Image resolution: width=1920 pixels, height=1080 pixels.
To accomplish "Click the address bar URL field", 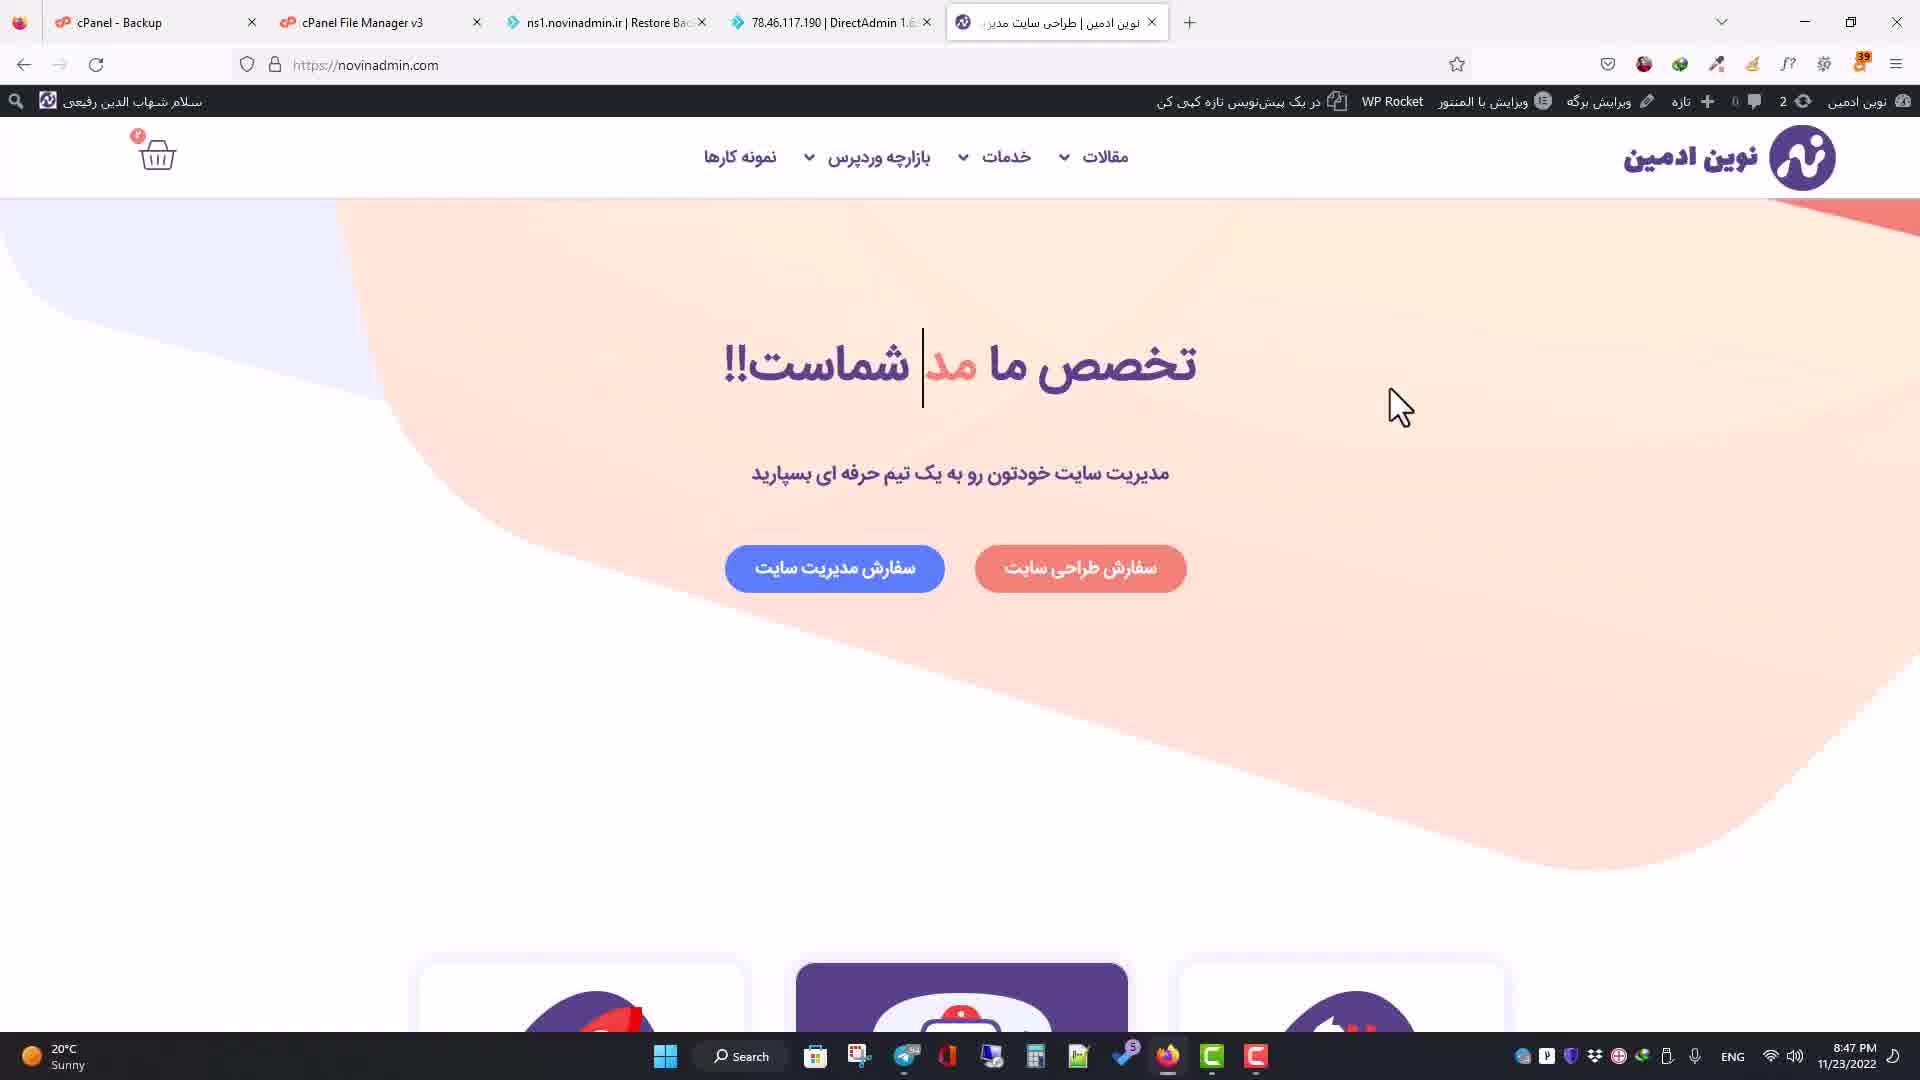I will 365,63.
